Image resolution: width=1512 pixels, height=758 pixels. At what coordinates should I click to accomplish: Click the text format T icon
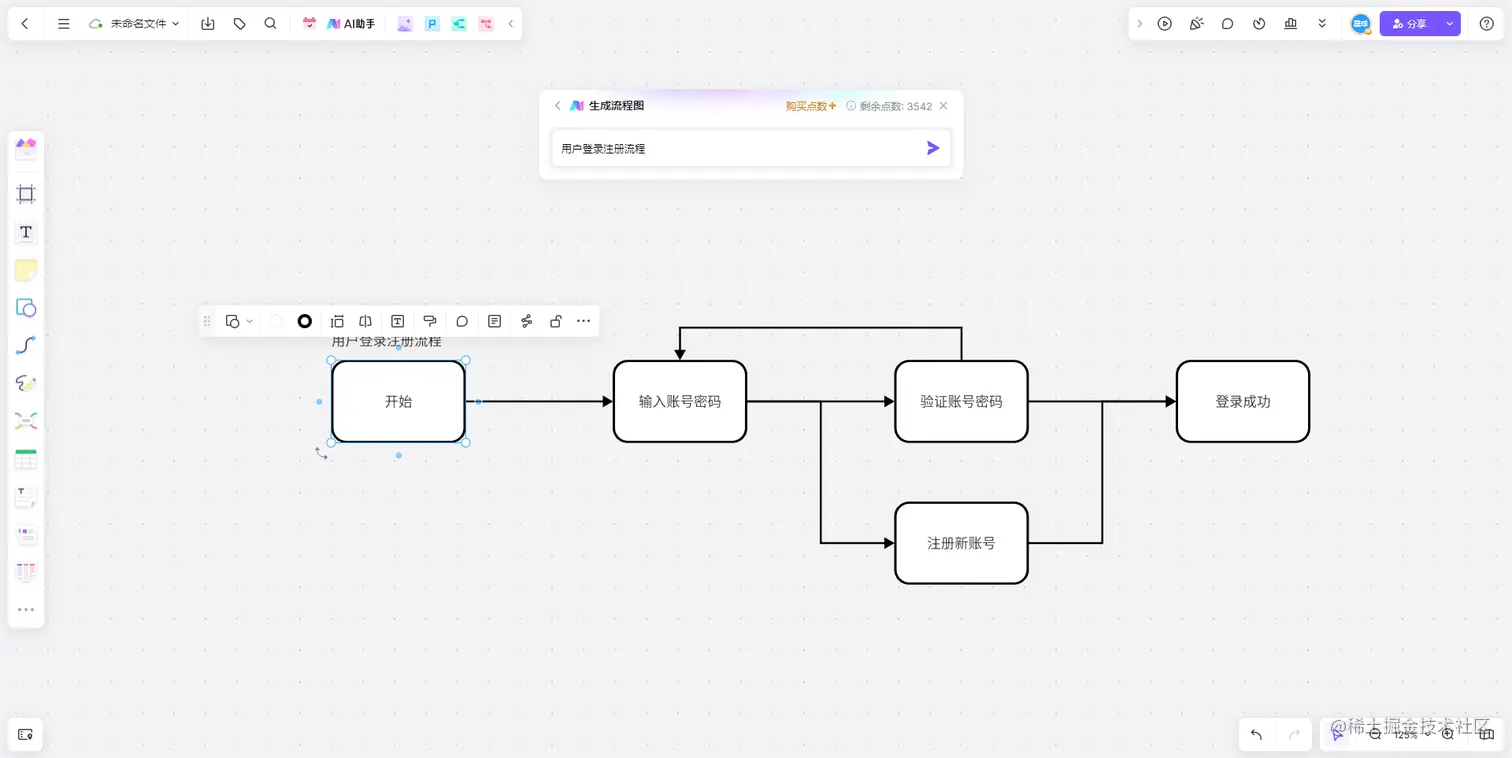(397, 321)
